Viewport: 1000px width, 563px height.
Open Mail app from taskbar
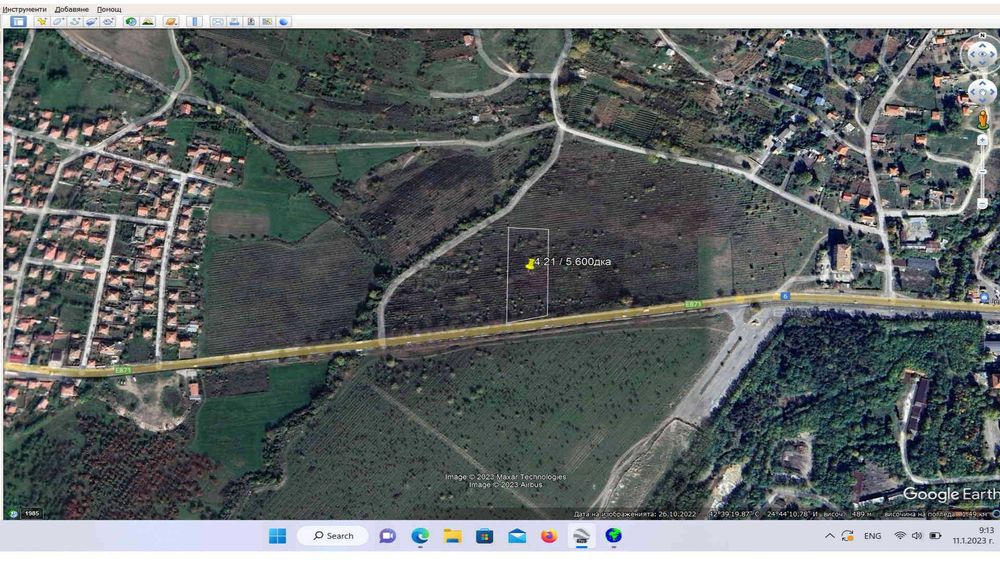[x=517, y=536]
